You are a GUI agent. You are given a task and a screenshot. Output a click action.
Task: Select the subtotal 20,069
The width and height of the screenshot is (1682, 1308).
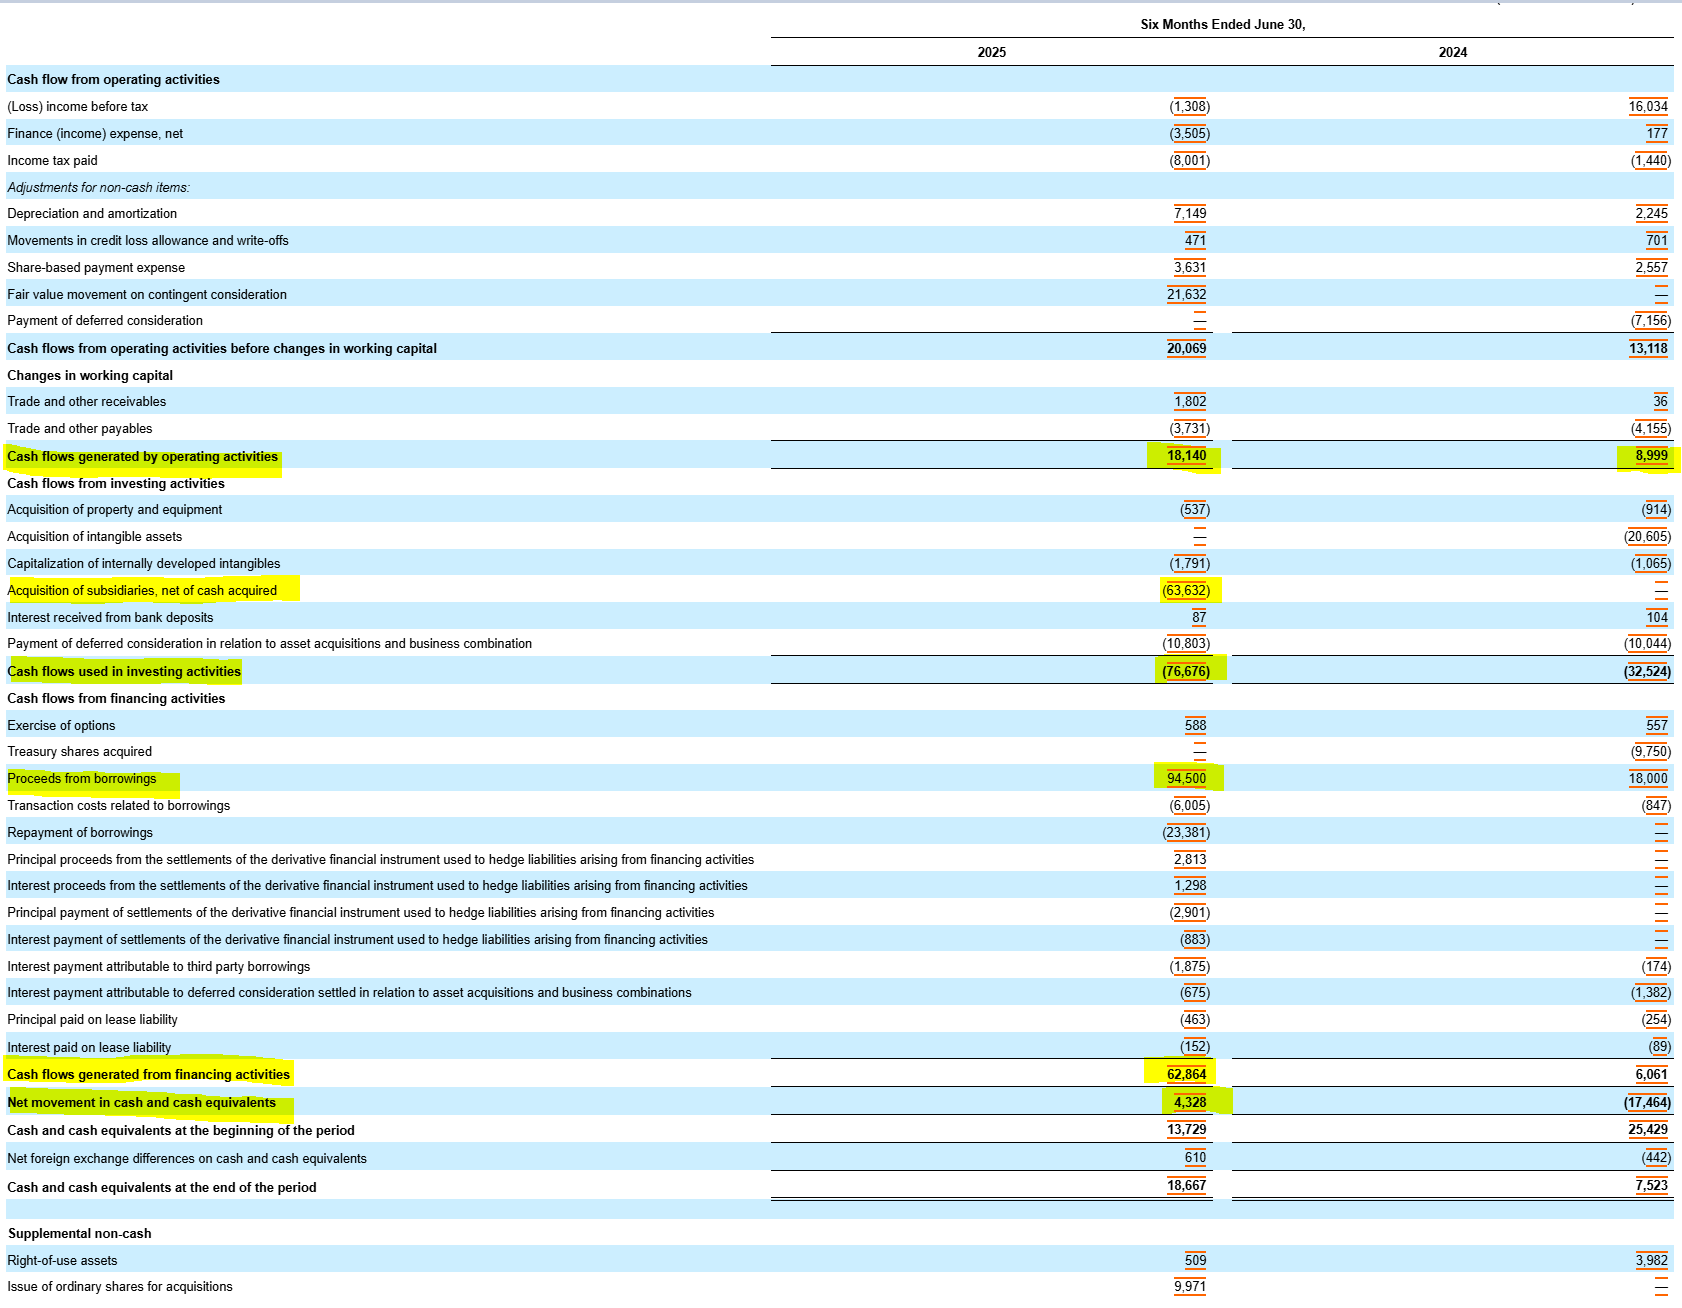click(x=1187, y=349)
